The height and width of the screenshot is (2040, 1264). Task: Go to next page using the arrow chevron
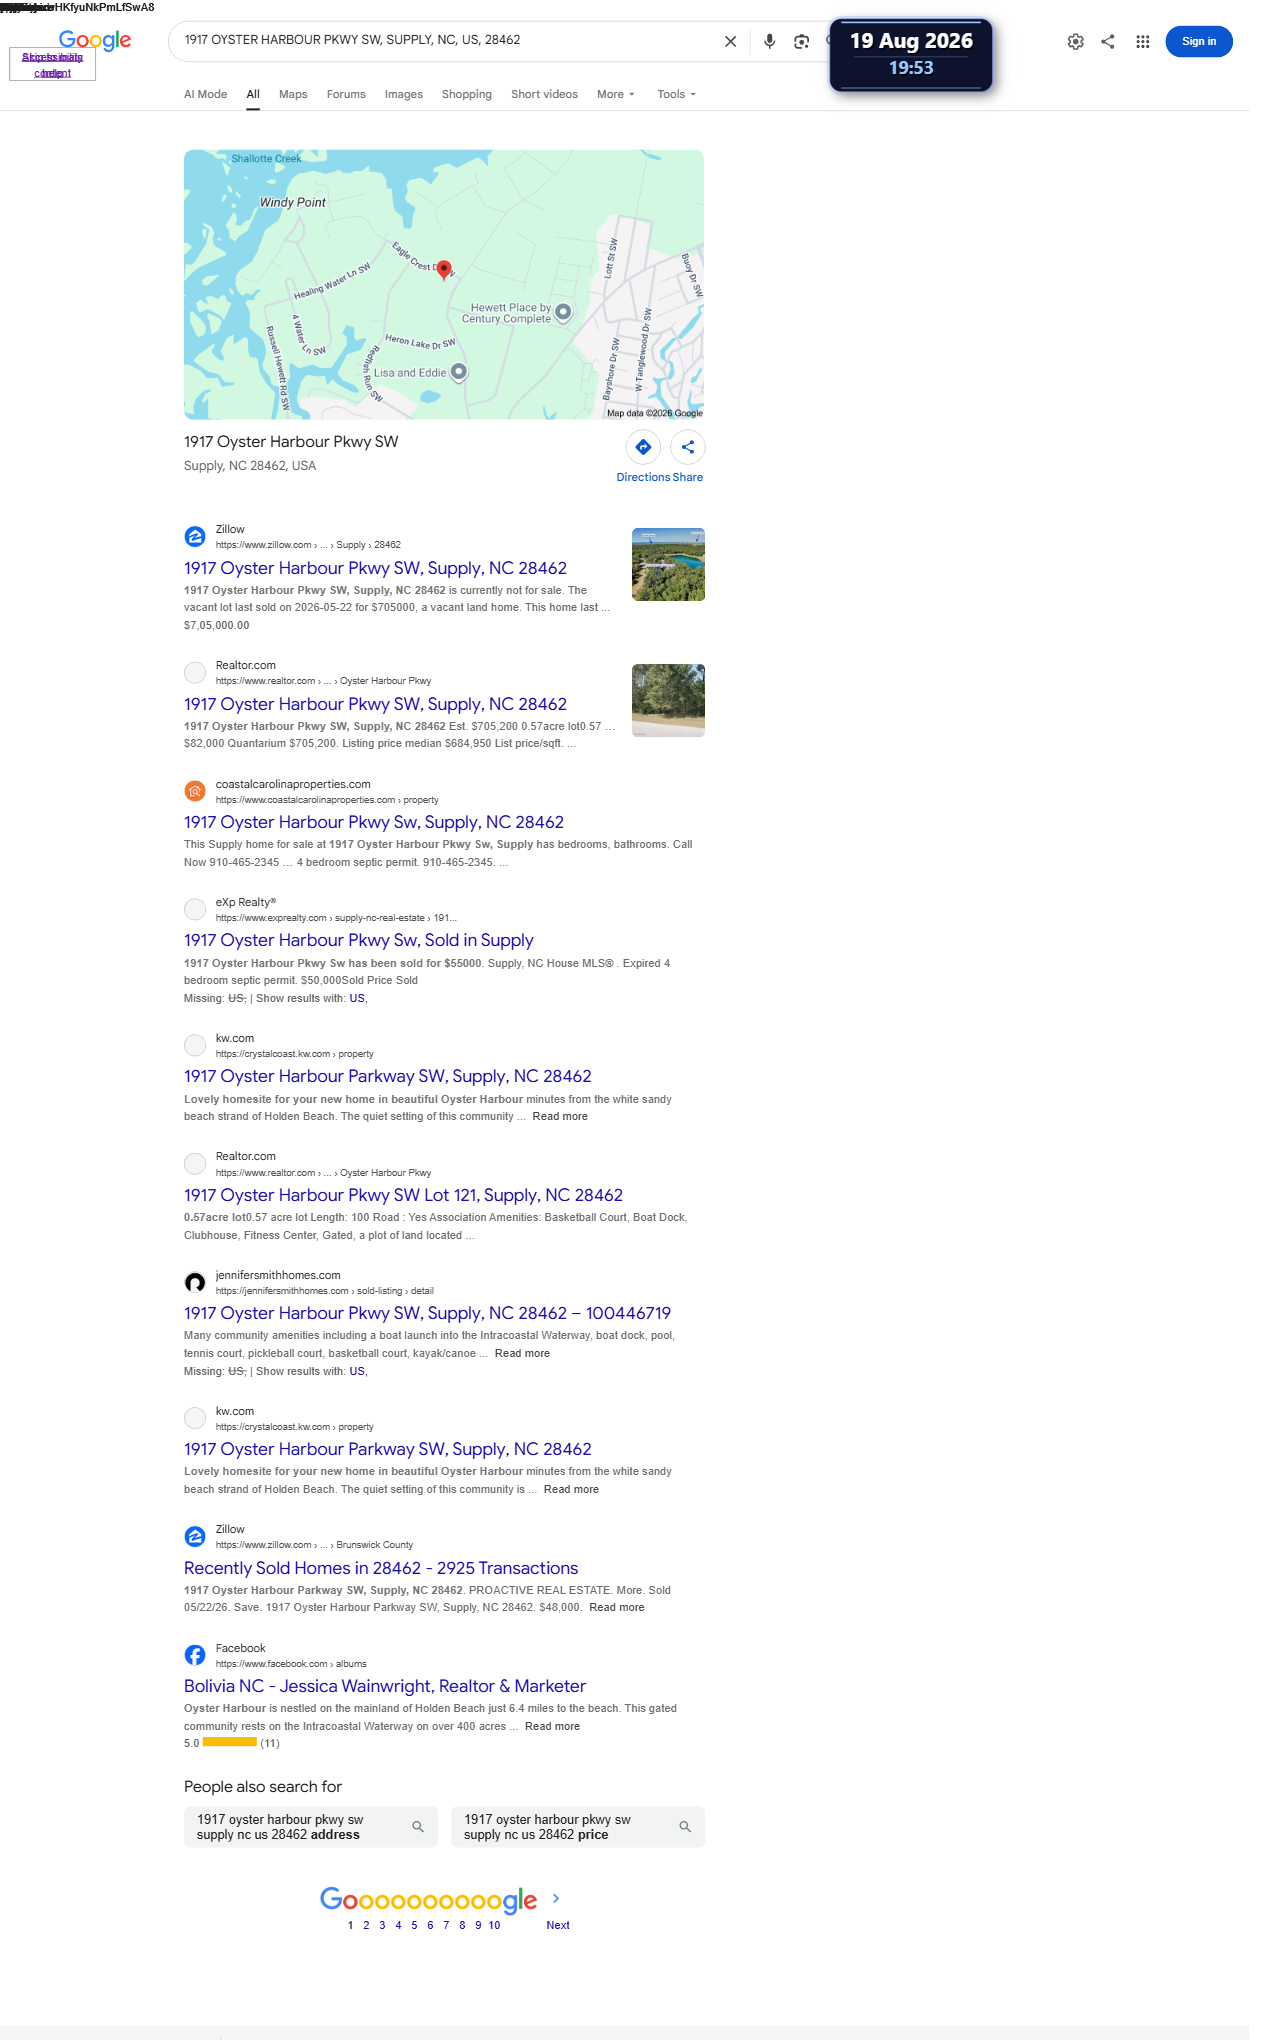pyautogui.click(x=556, y=1898)
